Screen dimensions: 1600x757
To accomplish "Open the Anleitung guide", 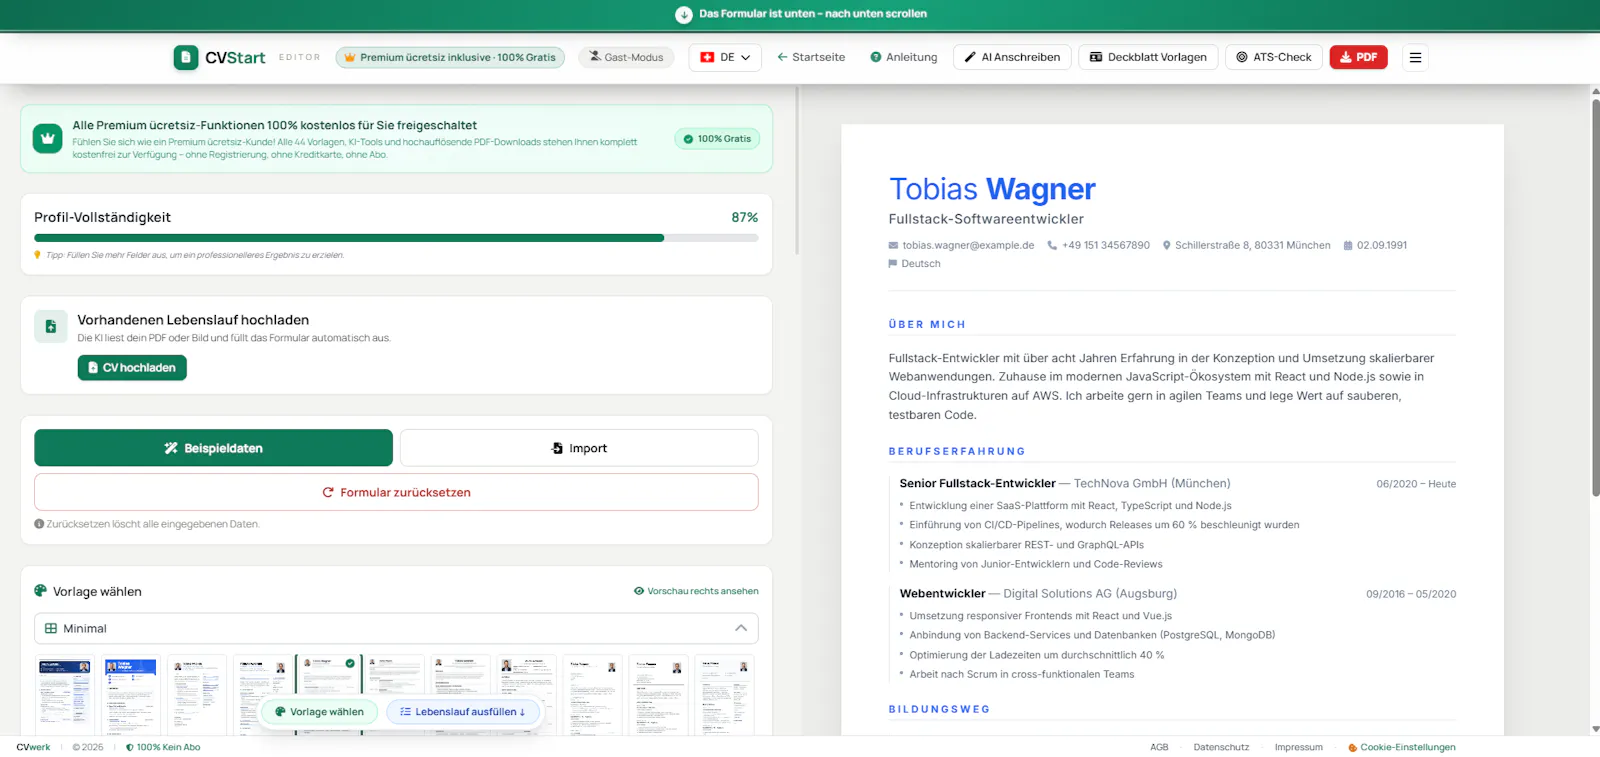I will click(x=904, y=57).
